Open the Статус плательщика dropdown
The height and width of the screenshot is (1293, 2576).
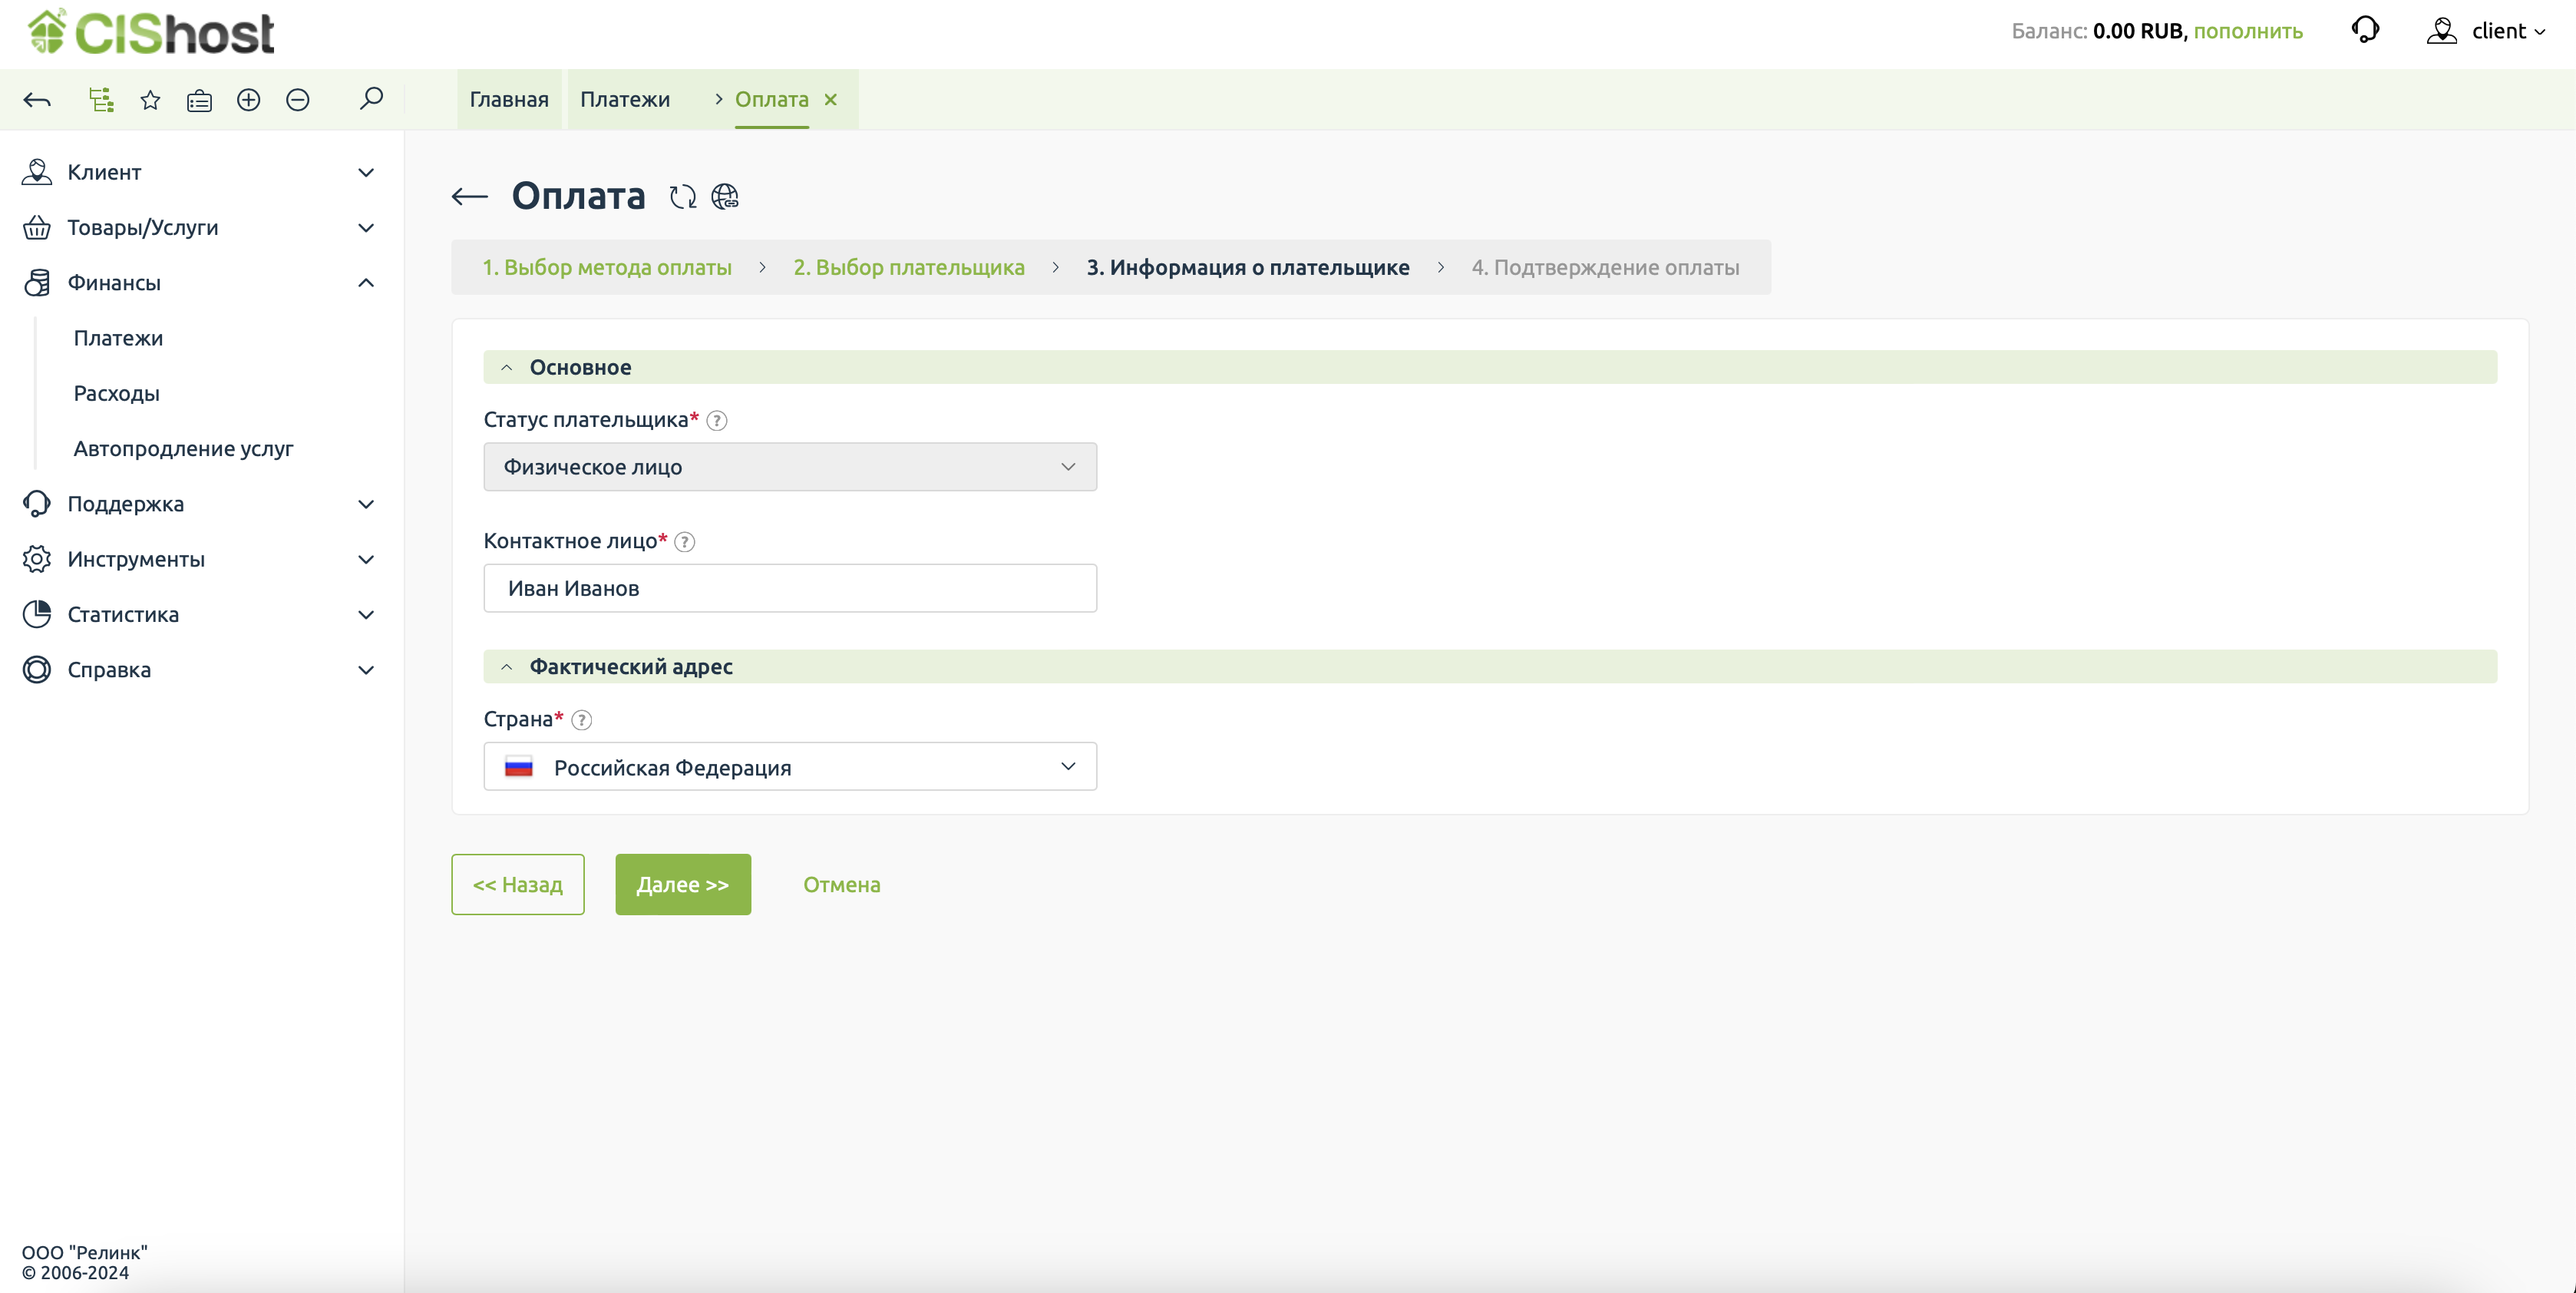pos(789,467)
